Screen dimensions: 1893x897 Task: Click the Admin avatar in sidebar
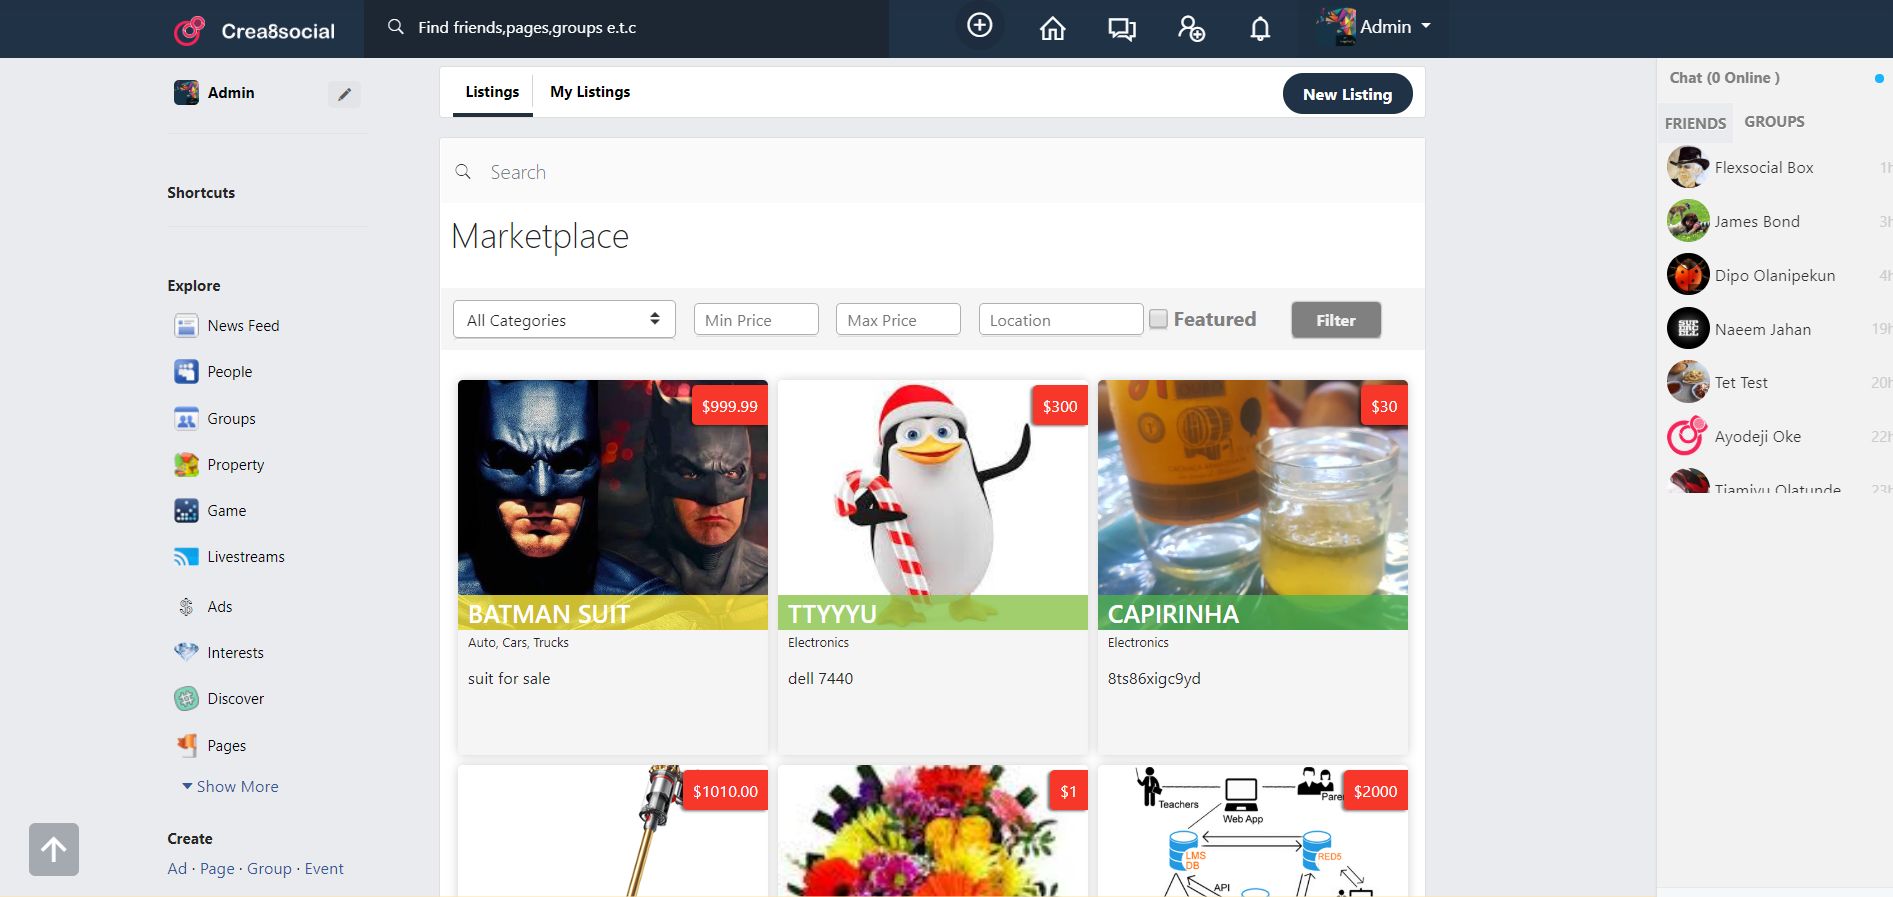(x=186, y=93)
